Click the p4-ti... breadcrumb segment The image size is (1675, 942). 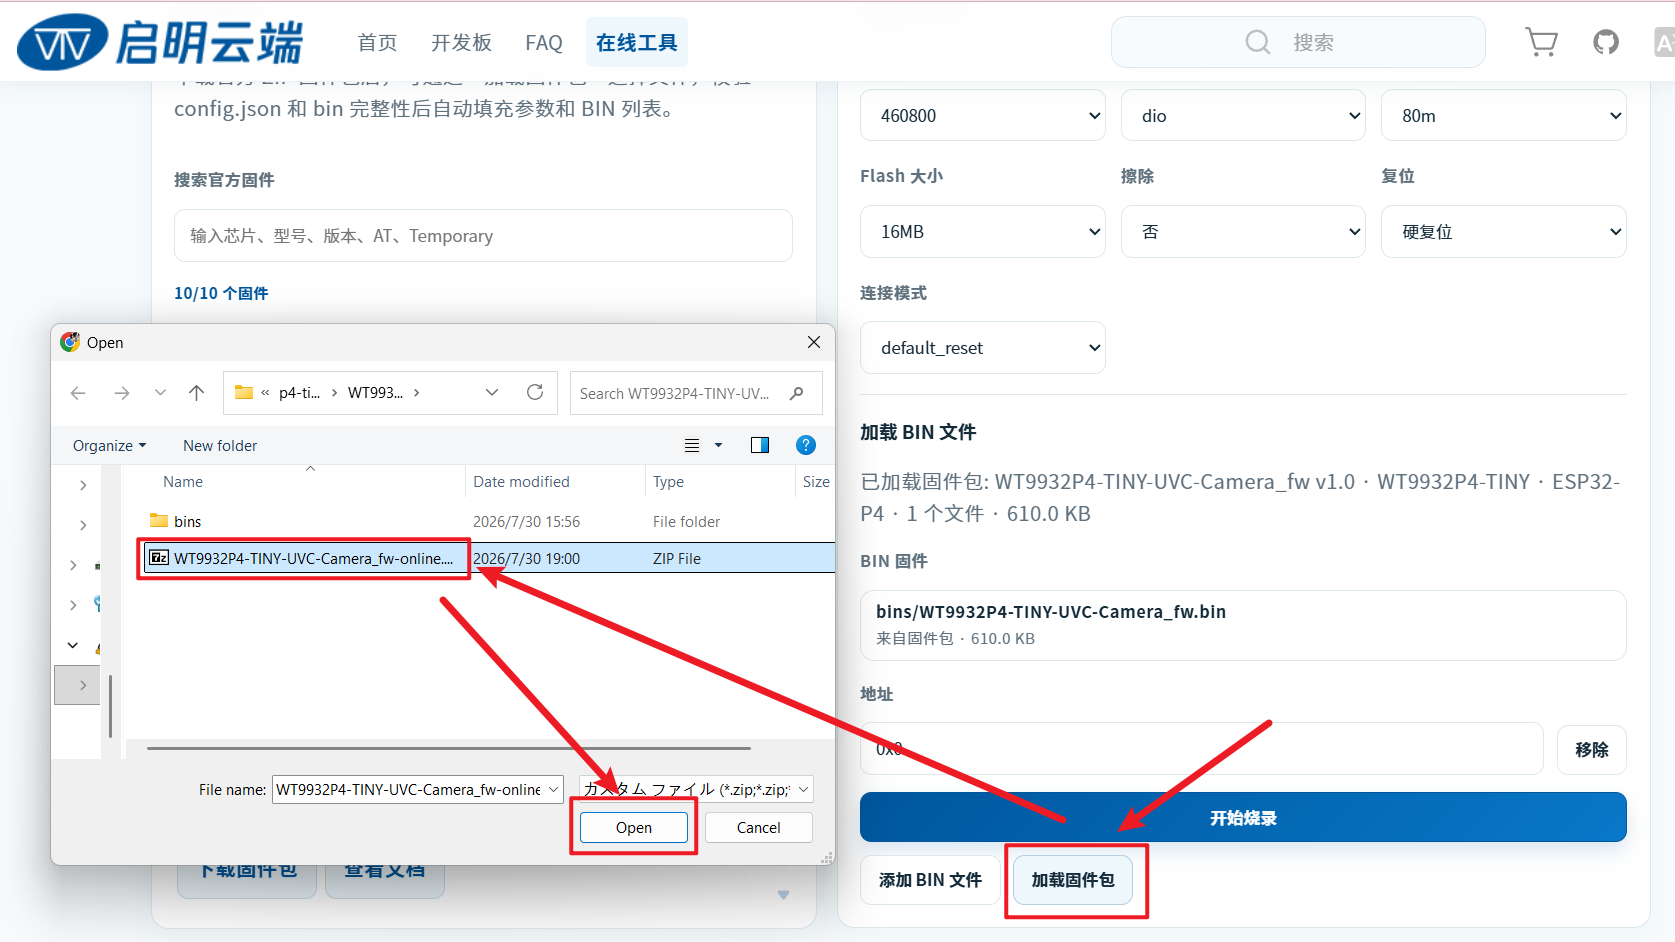coord(299,393)
